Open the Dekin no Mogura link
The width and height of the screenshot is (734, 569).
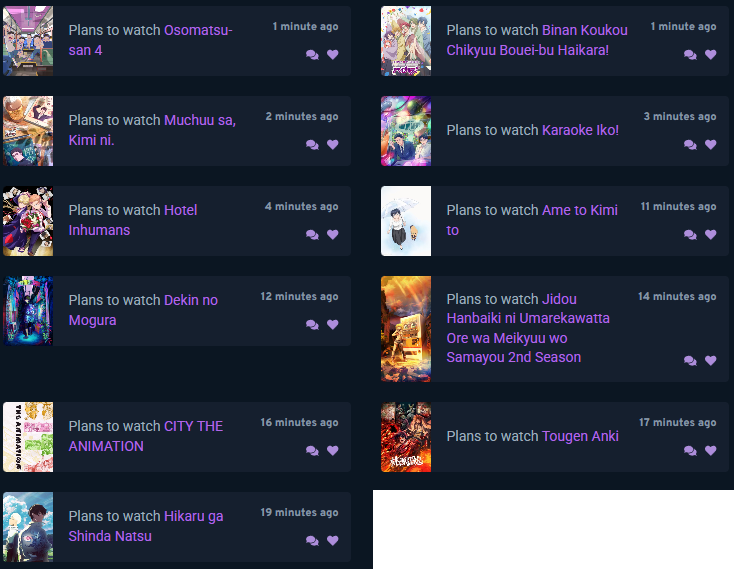[143, 310]
